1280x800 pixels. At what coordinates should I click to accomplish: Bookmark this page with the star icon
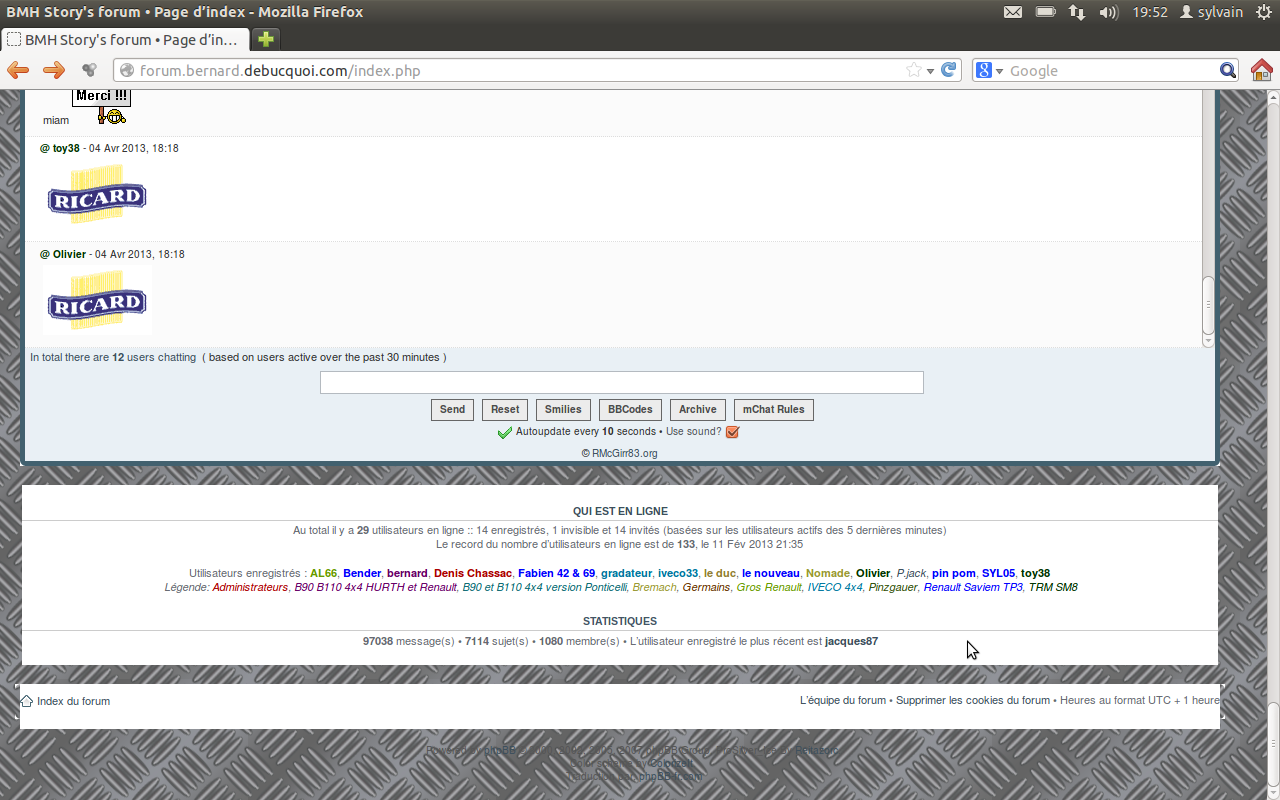[913, 70]
